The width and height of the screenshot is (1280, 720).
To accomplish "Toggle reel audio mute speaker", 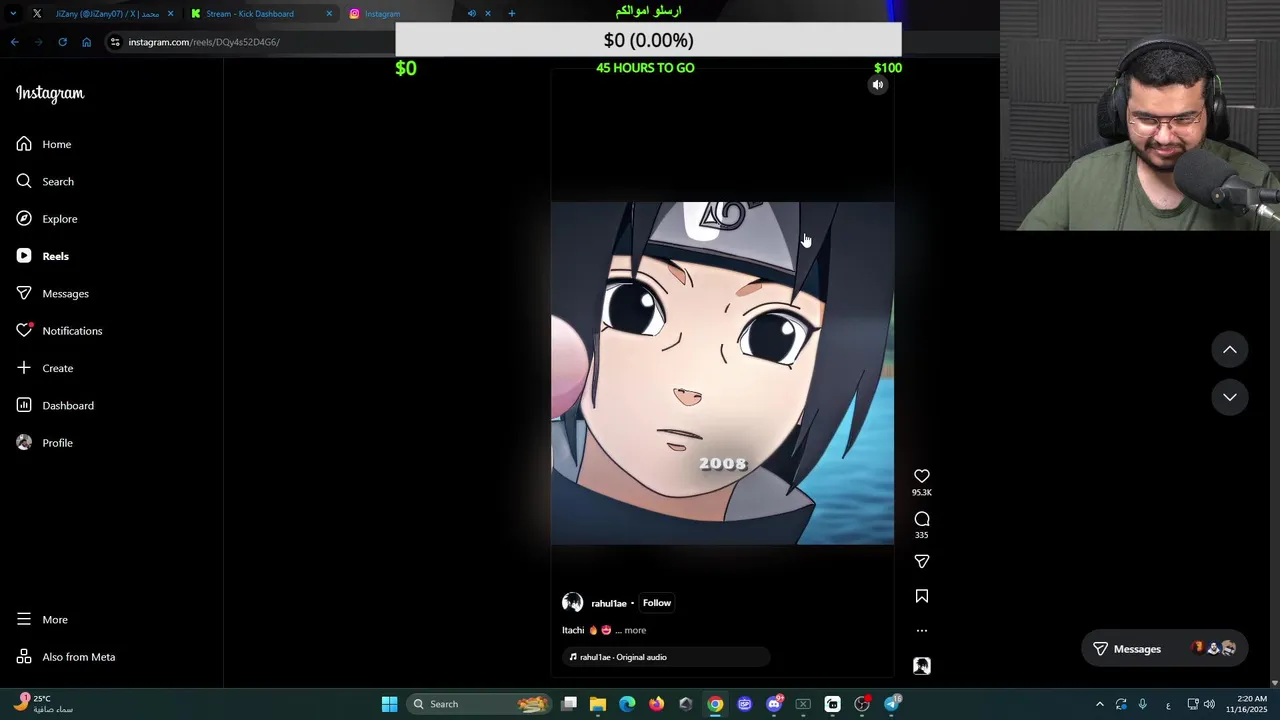I will 878,85.
